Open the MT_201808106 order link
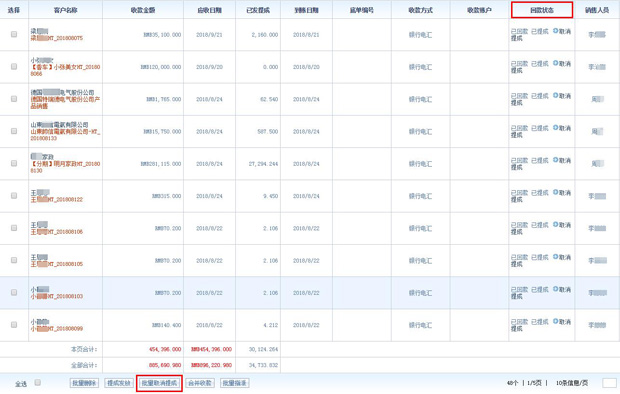Image resolution: width=620 pixels, height=394 pixels. [57, 232]
